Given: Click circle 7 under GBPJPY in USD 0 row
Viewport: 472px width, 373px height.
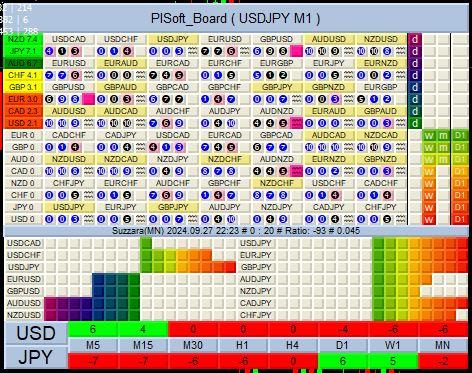Looking at the screenshot, I should [179, 219].
